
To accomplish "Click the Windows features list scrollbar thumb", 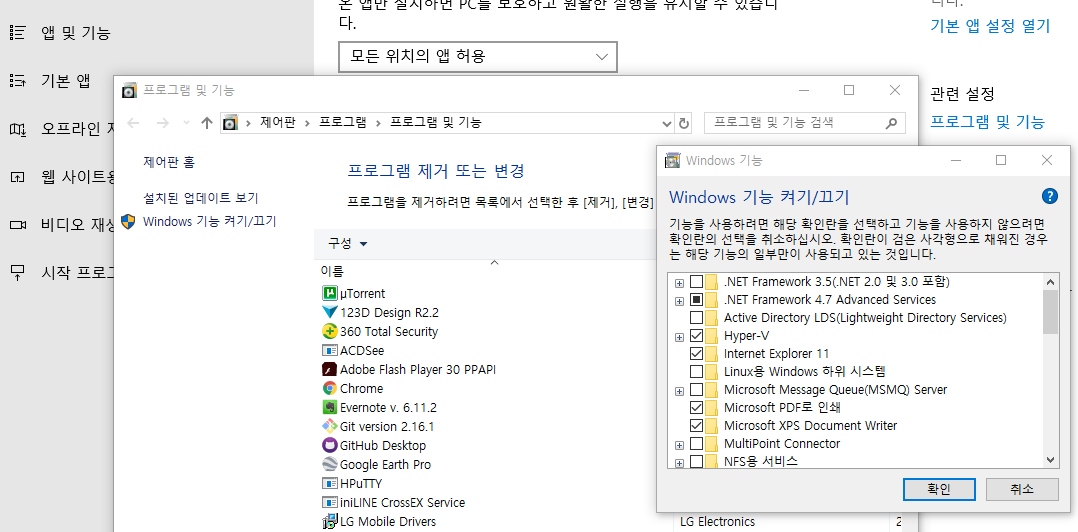I will pos(1050,311).
